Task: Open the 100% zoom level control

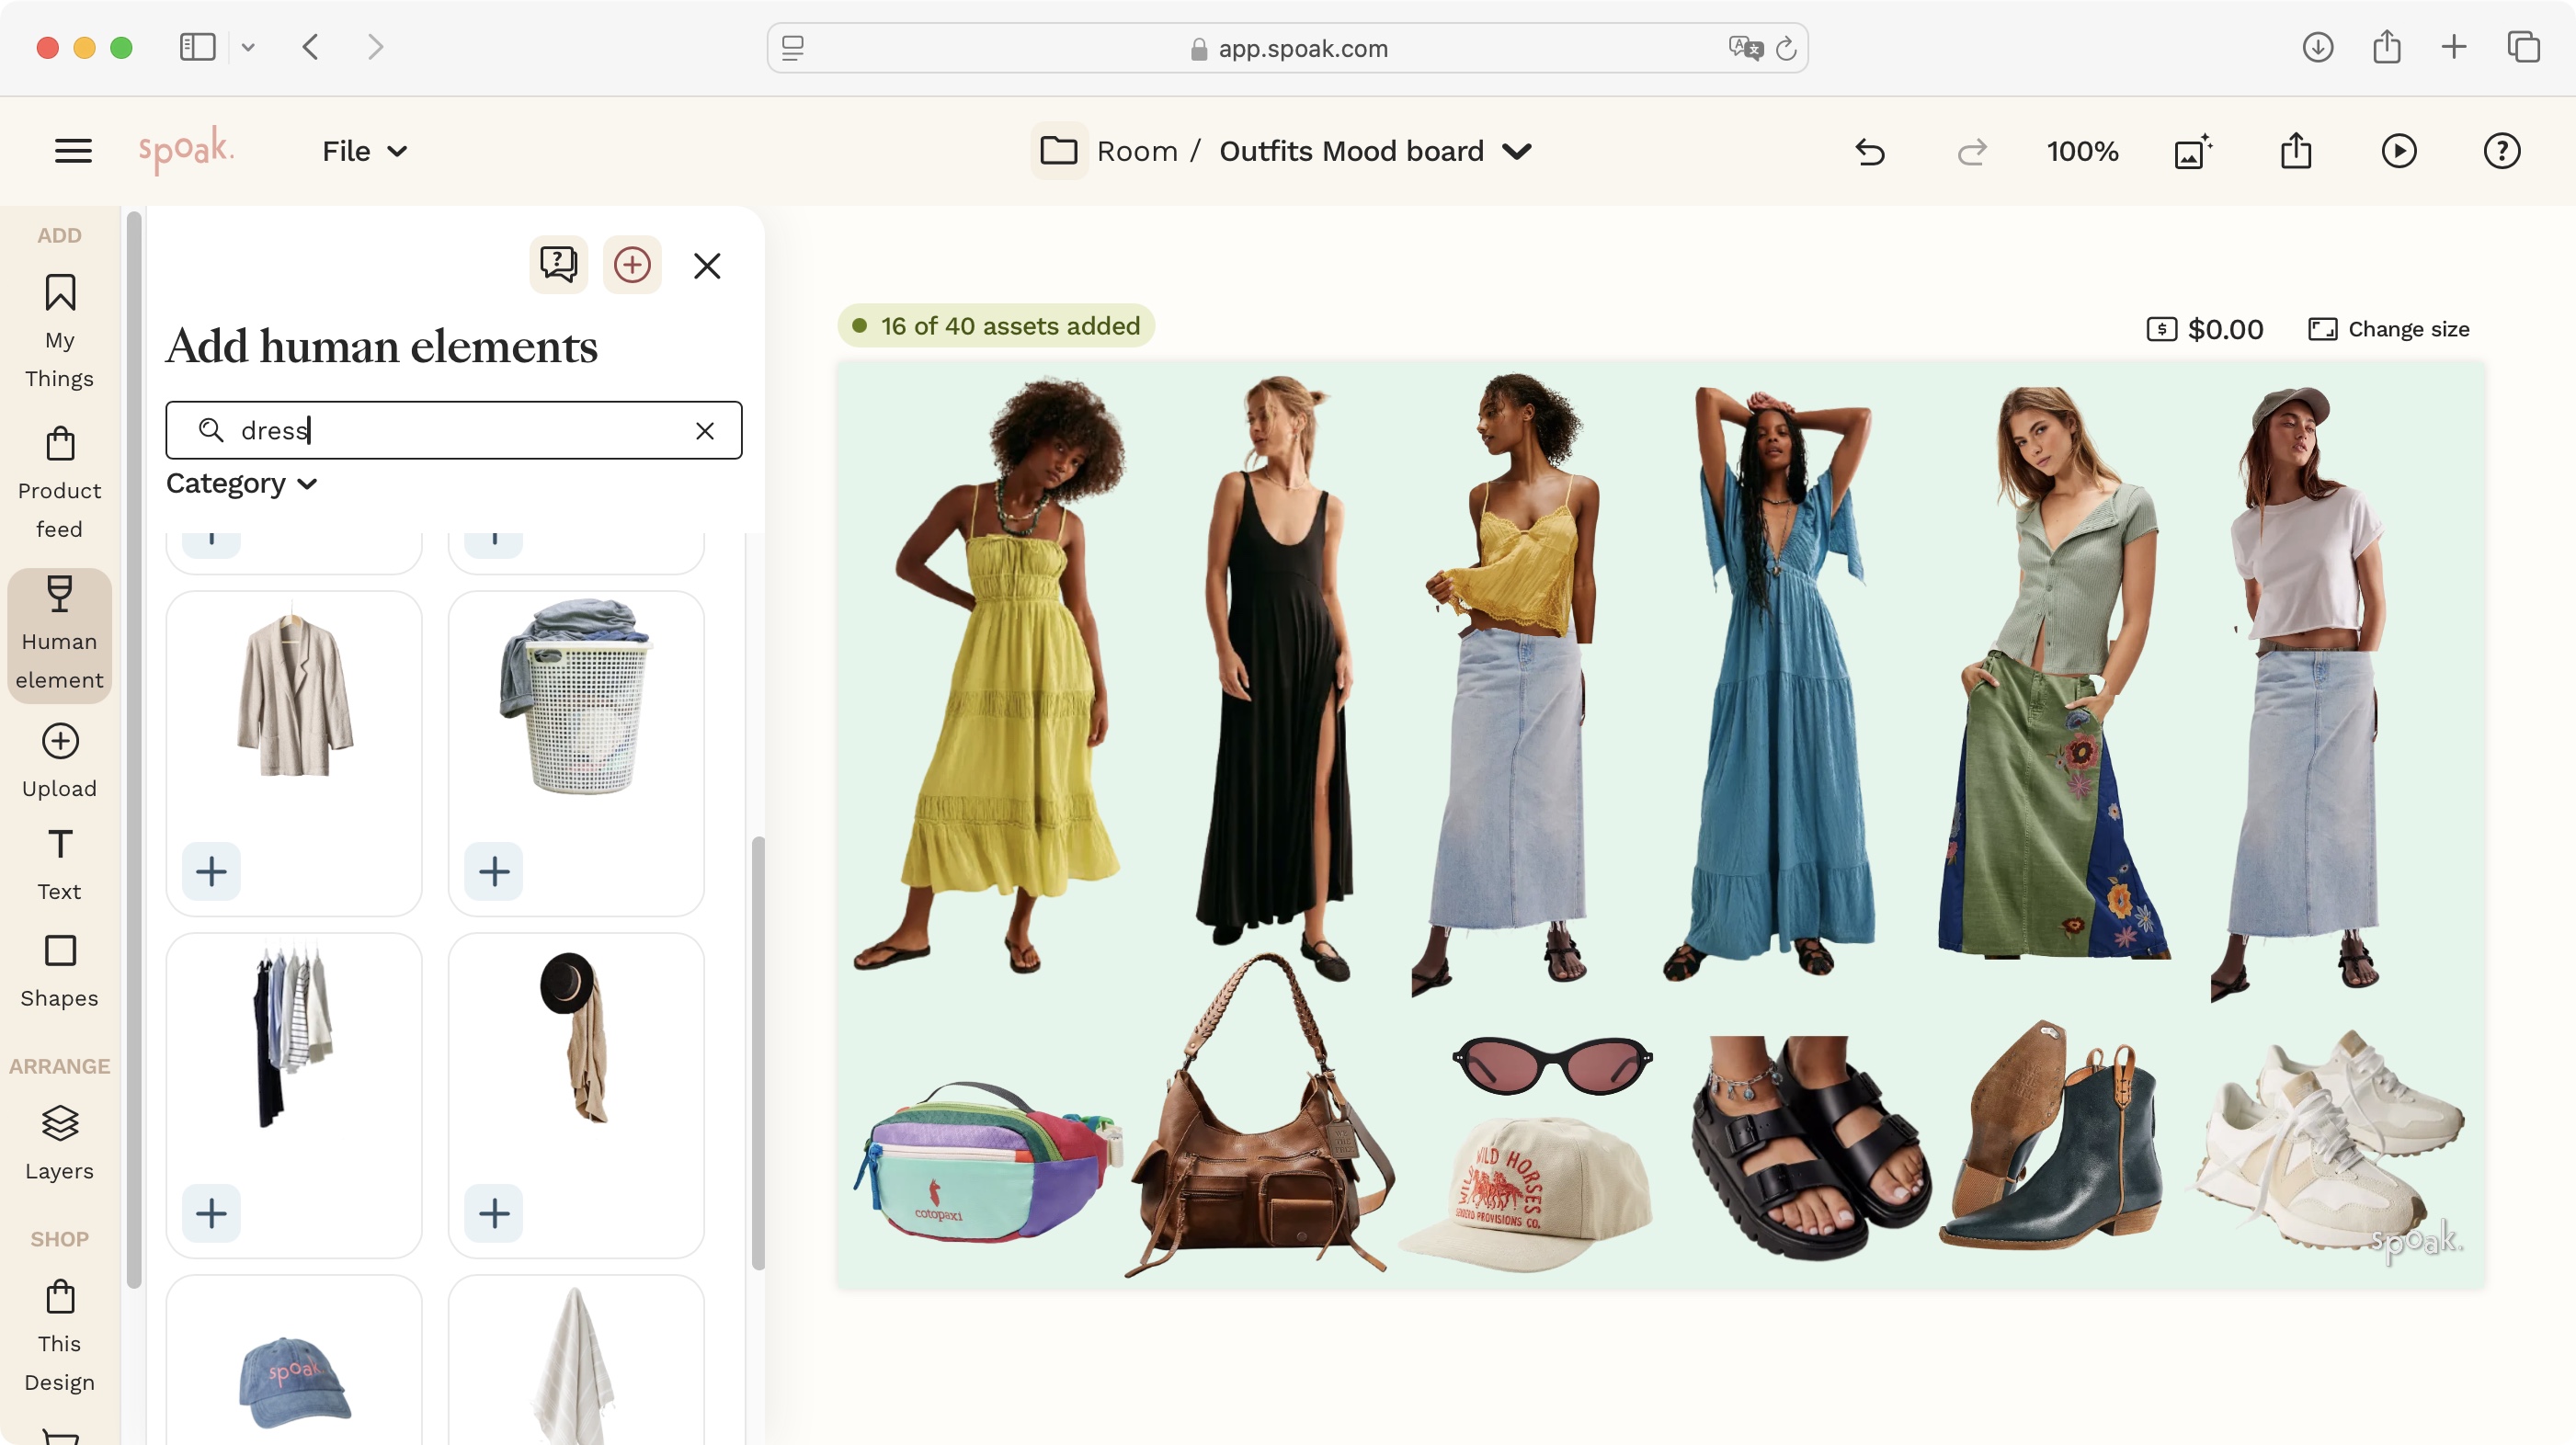Action: point(2082,151)
